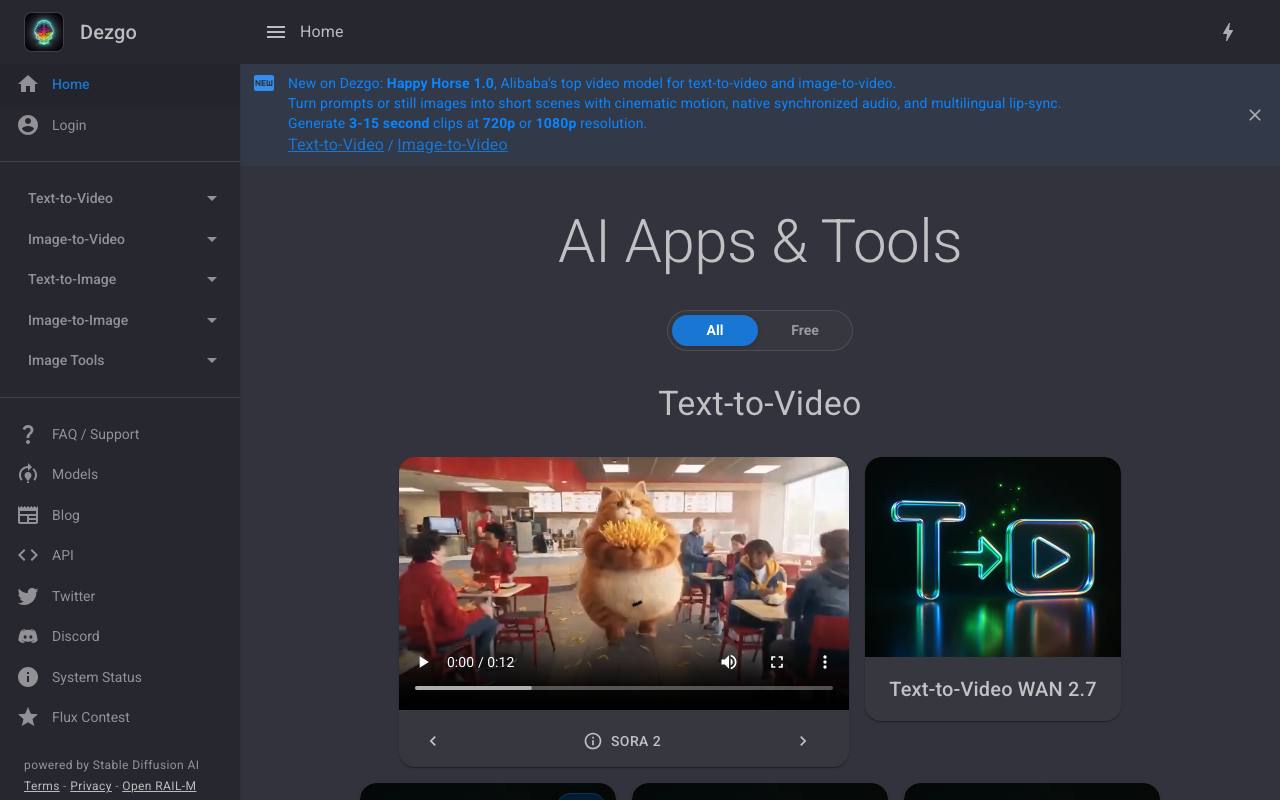Click the Flux Contest star icon

(28, 717)
